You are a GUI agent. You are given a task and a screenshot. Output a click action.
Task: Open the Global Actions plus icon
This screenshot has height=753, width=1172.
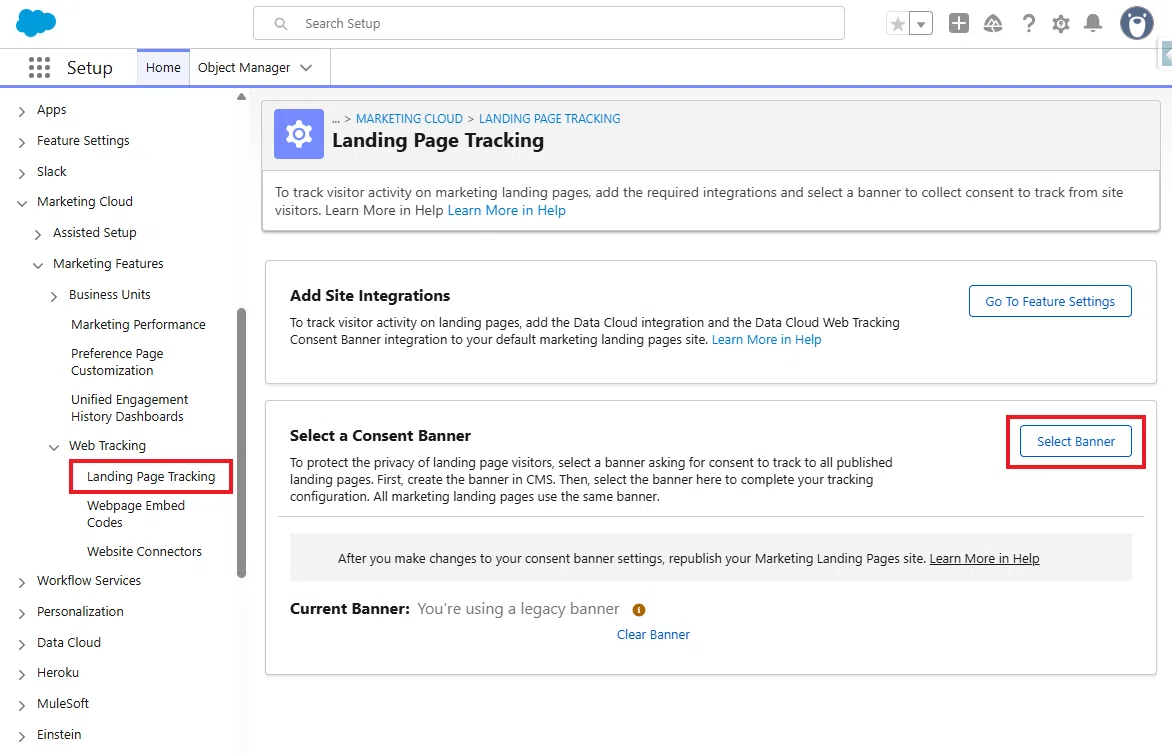958,23
